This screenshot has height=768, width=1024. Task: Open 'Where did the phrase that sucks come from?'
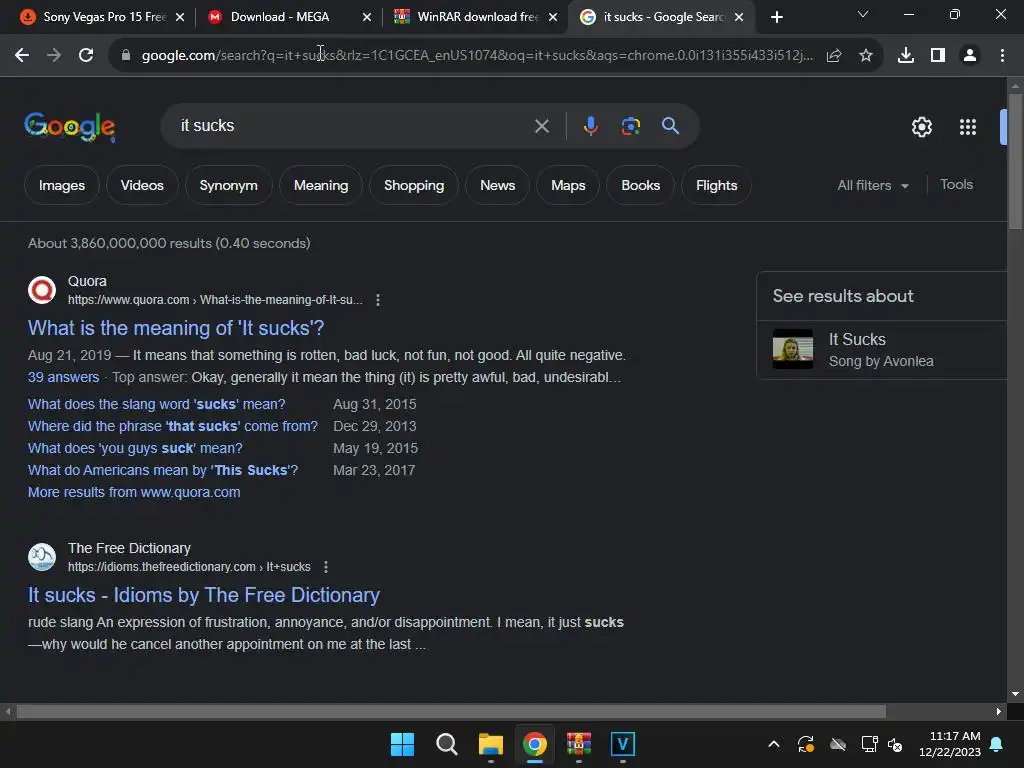click(172, 426)
